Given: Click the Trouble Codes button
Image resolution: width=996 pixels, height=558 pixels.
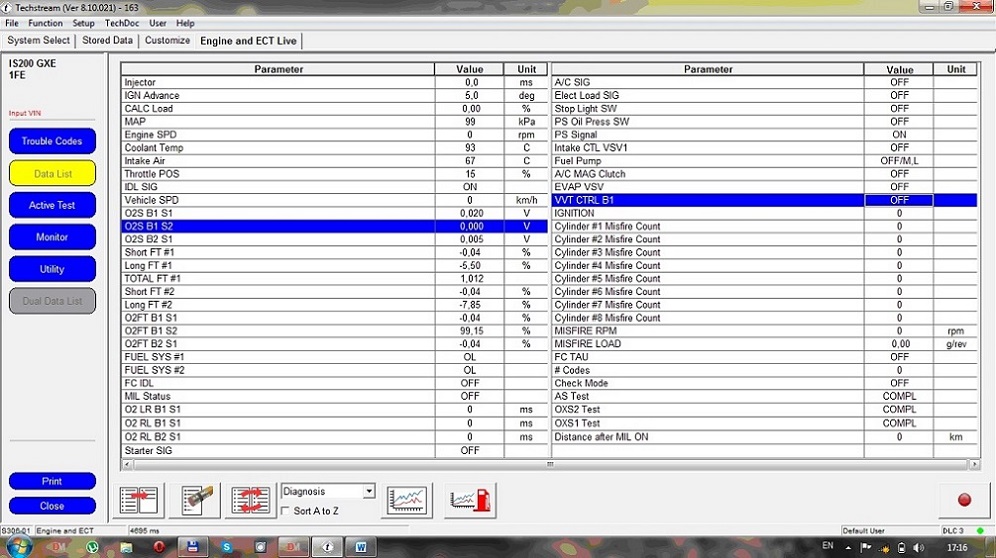Looking at the screenshot, I should [x=52, y=141].
